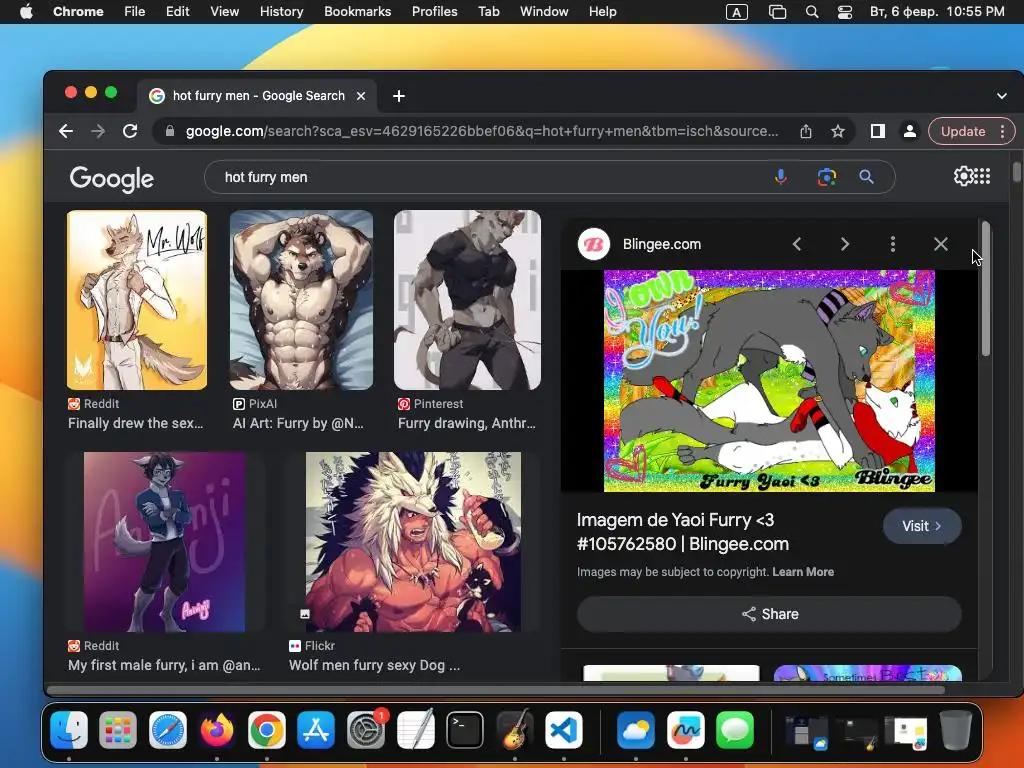Open the 'Imagem de Yaoi Furry <3' title link
1024x768 pixels.
682,532
